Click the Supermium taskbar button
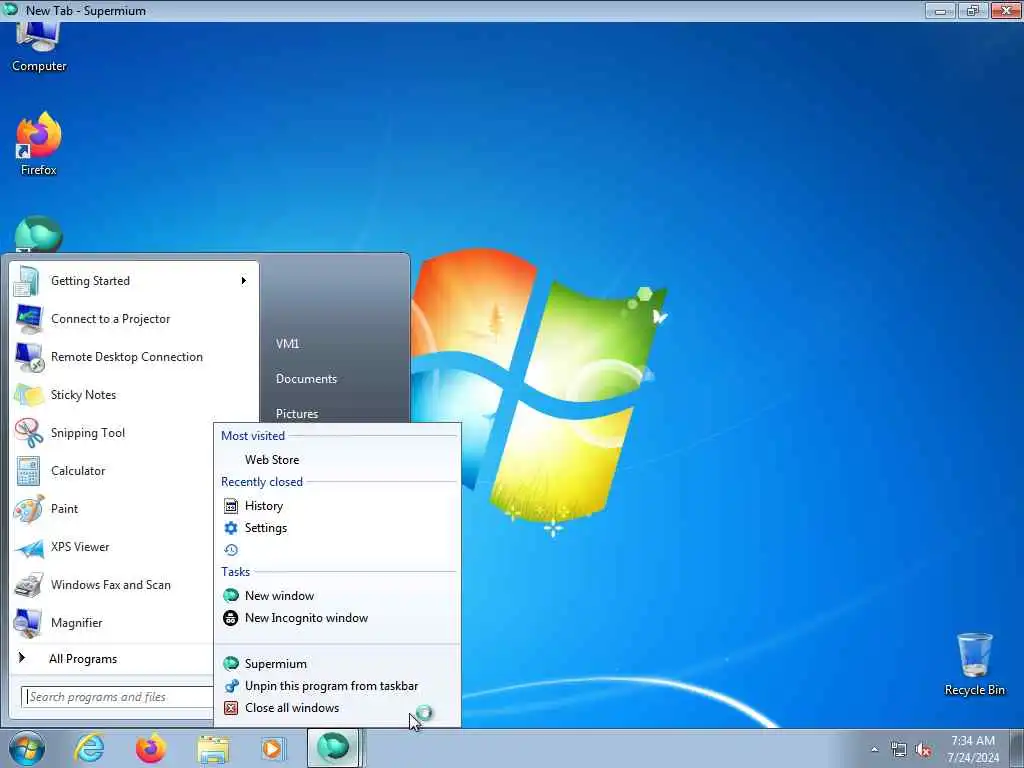Screen dimensions: 1024x768 pyautogui.click(x=334, y=748)
